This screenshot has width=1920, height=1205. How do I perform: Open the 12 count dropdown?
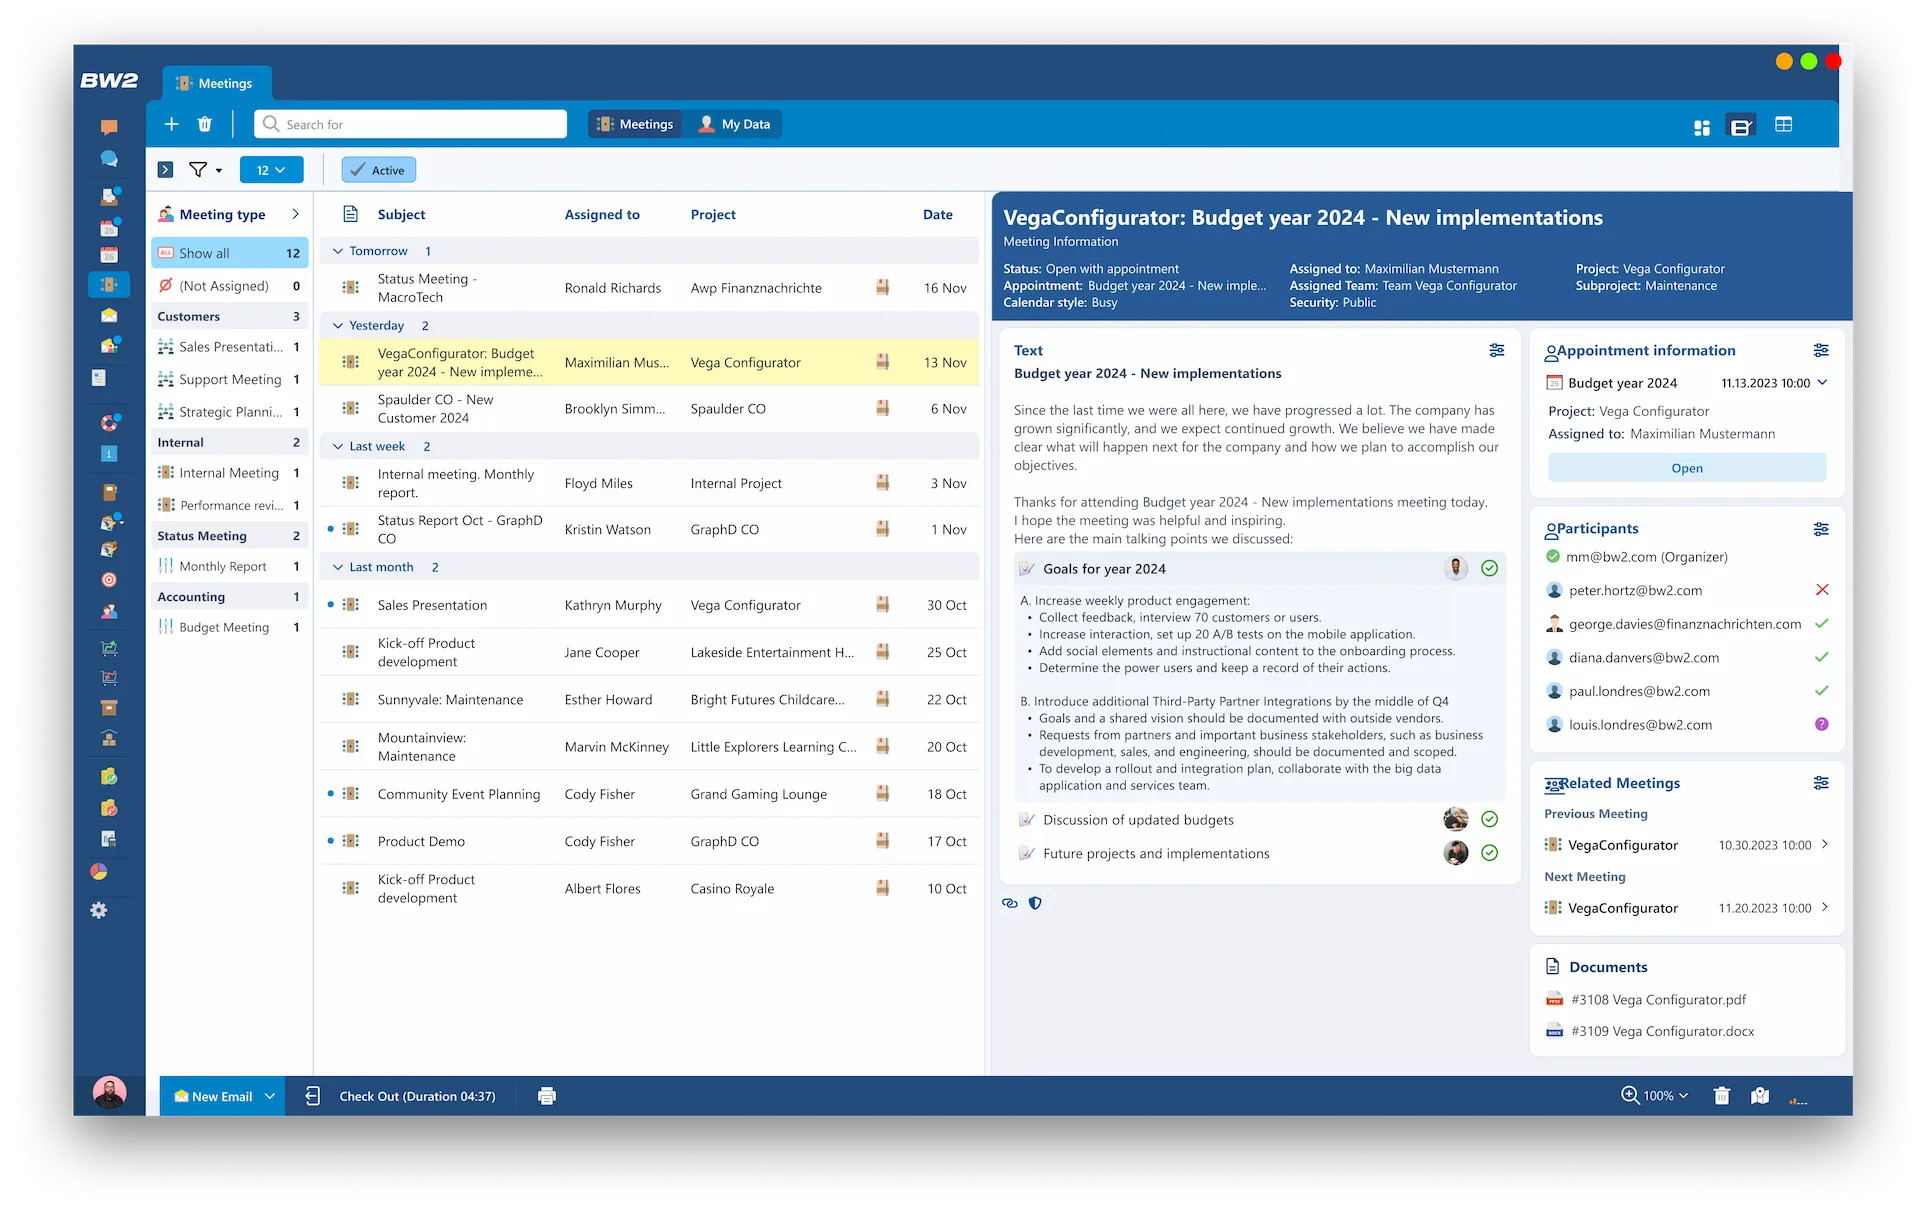[x=271, y=170]
